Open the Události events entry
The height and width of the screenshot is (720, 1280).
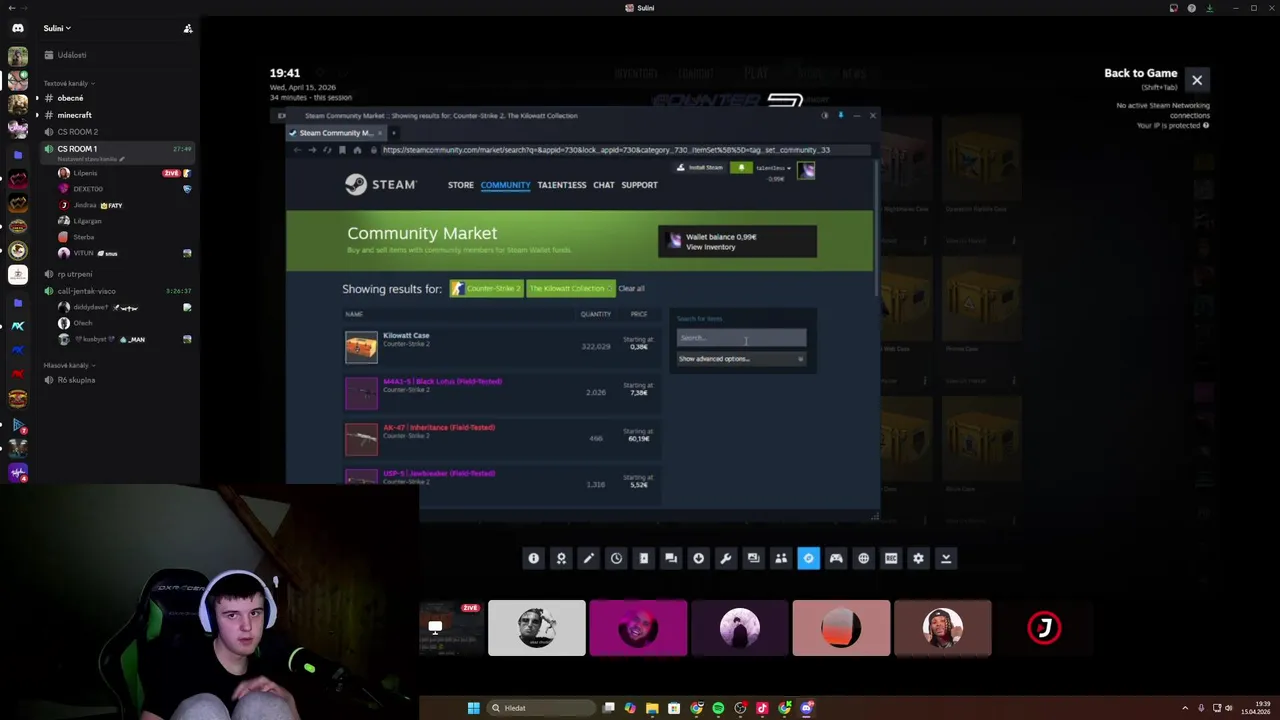coord(117,55)
